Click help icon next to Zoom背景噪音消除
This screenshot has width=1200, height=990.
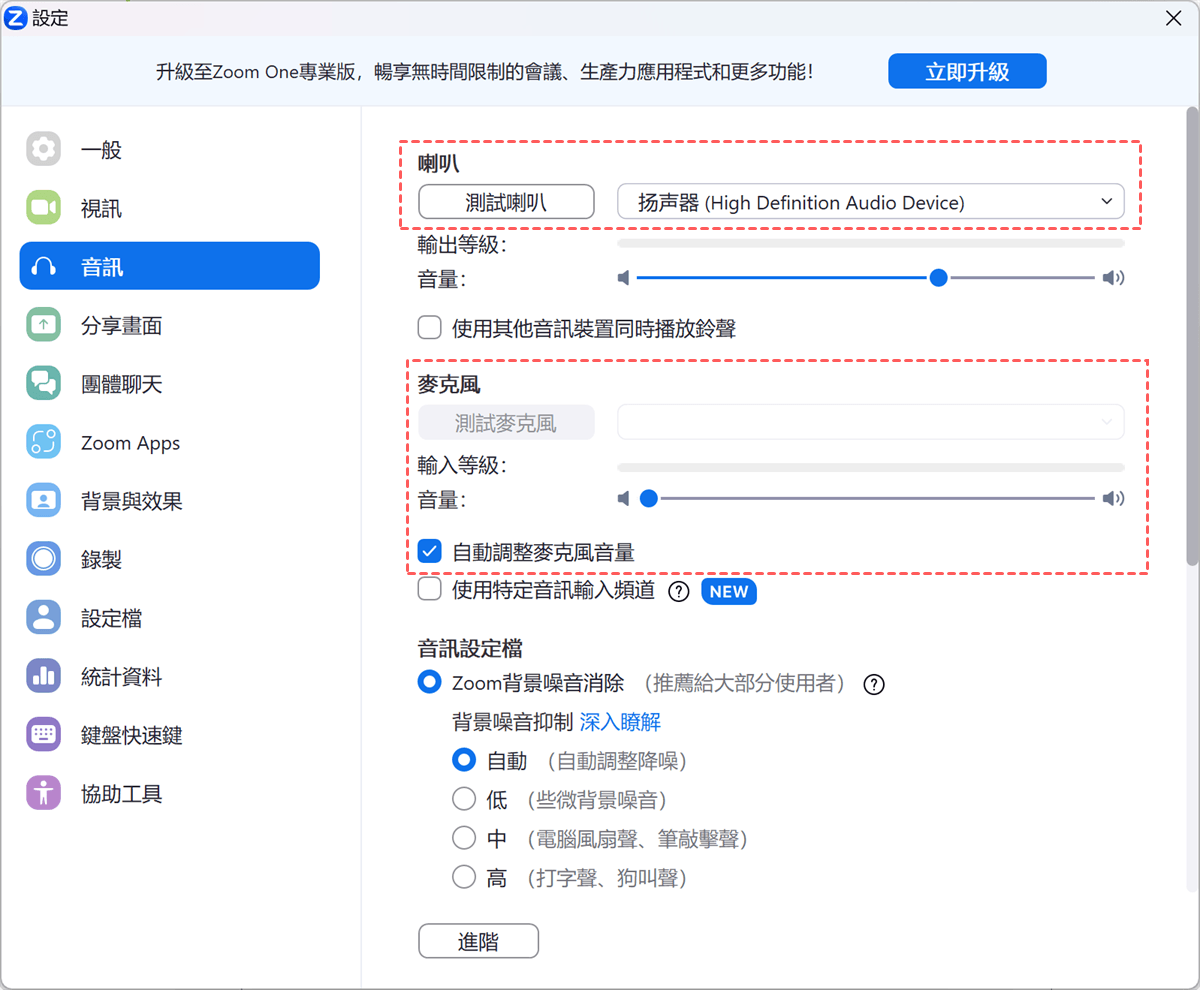coord(874,685)
